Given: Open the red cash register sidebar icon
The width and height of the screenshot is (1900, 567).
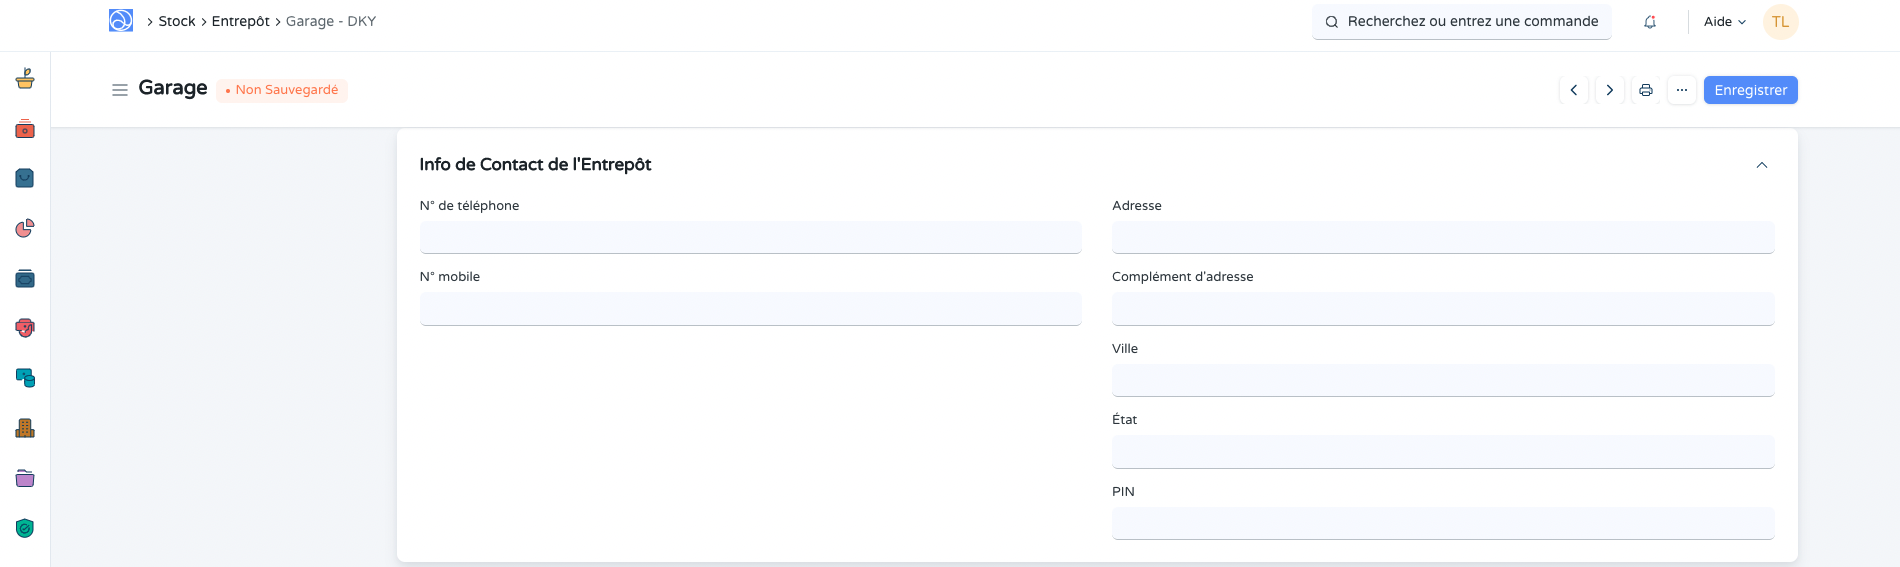Looking at the screenshot, I should pos(25,129).
